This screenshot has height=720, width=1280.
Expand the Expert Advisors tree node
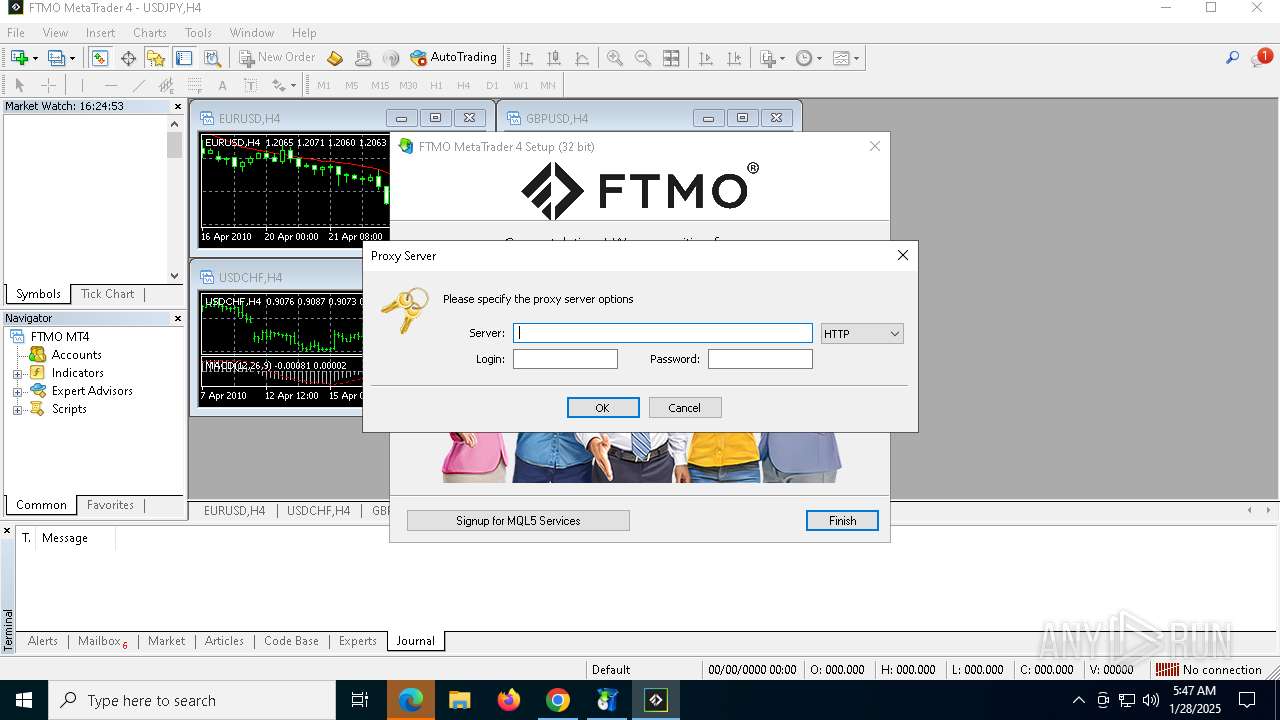pyautogui.click(x=17, y=391)
